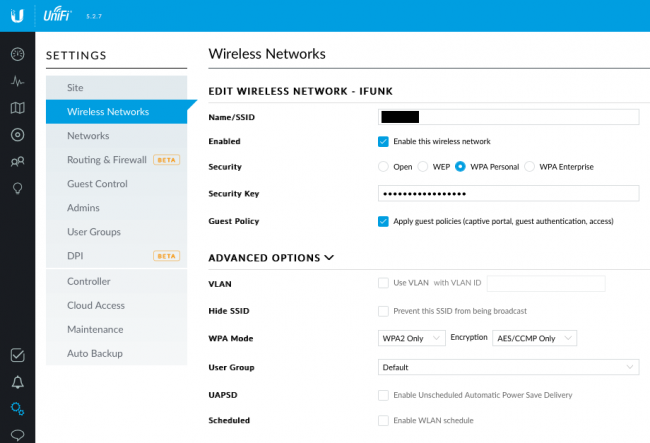Viewport: 650px width, 443px height.
Task: Open the Statistics pulse icon
Action: pos(17,81)
